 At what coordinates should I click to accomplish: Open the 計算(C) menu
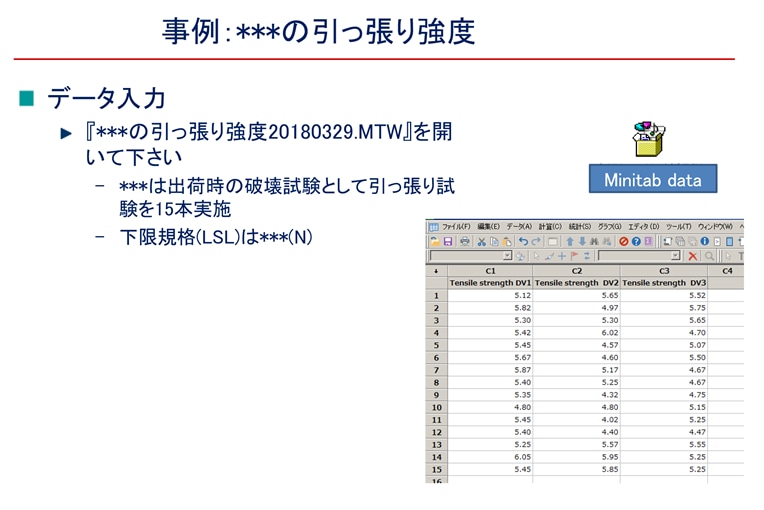[550, 227]
